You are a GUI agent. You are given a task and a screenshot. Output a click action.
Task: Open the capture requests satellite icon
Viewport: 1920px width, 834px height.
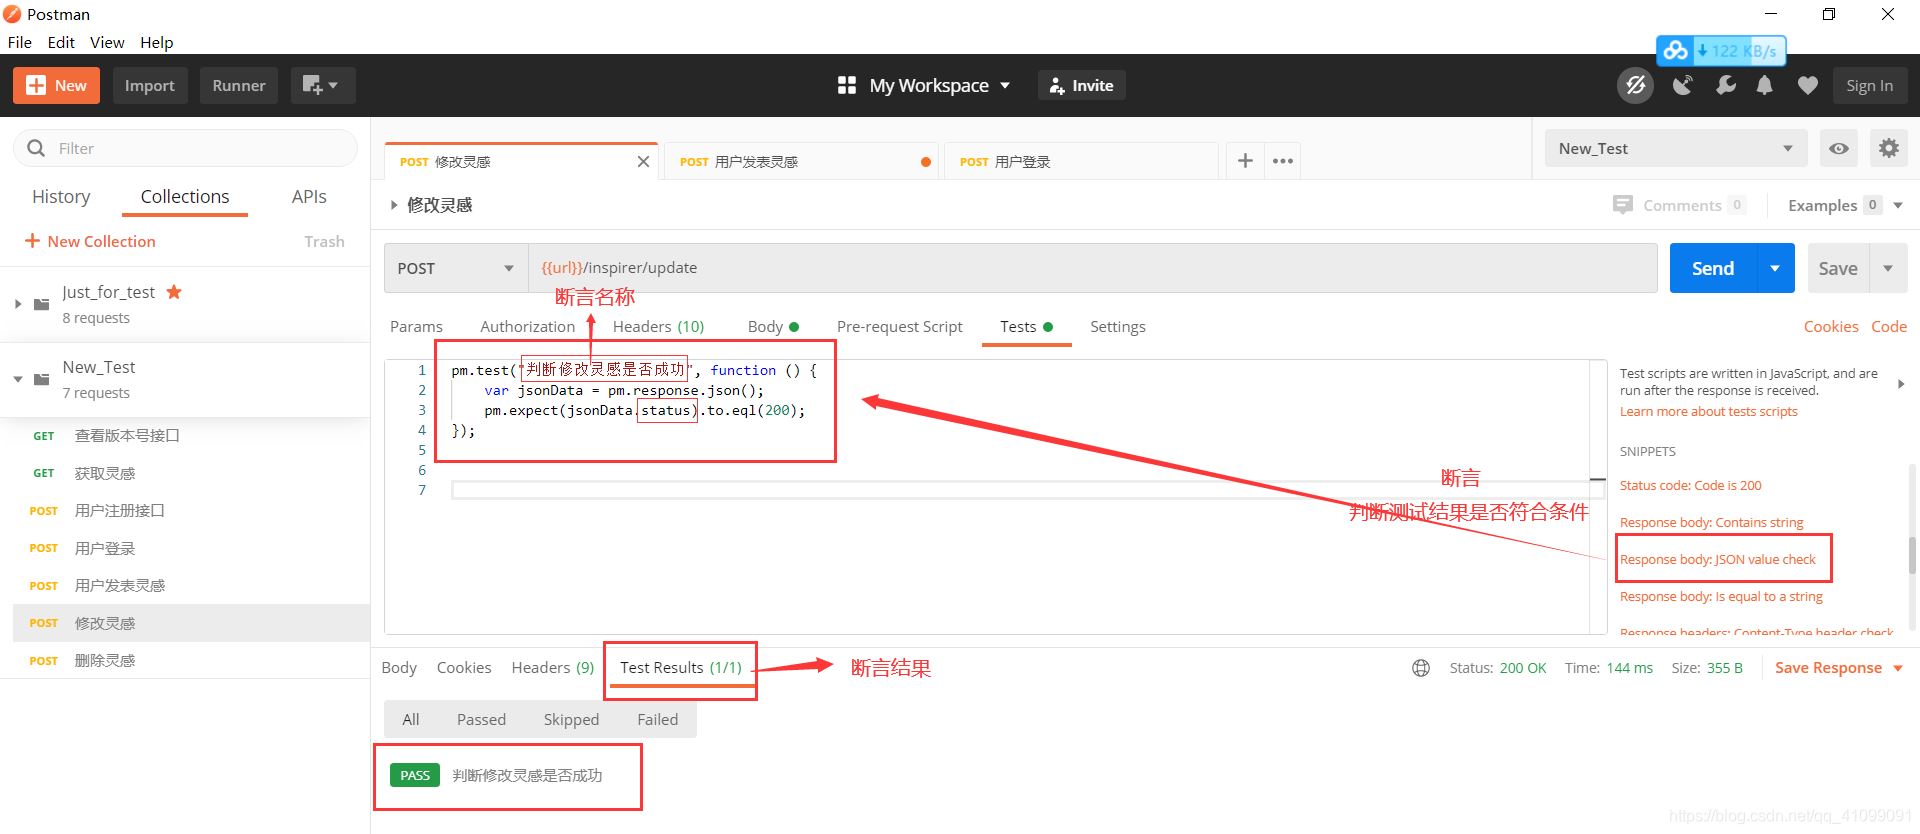(x=1683, y=85)
